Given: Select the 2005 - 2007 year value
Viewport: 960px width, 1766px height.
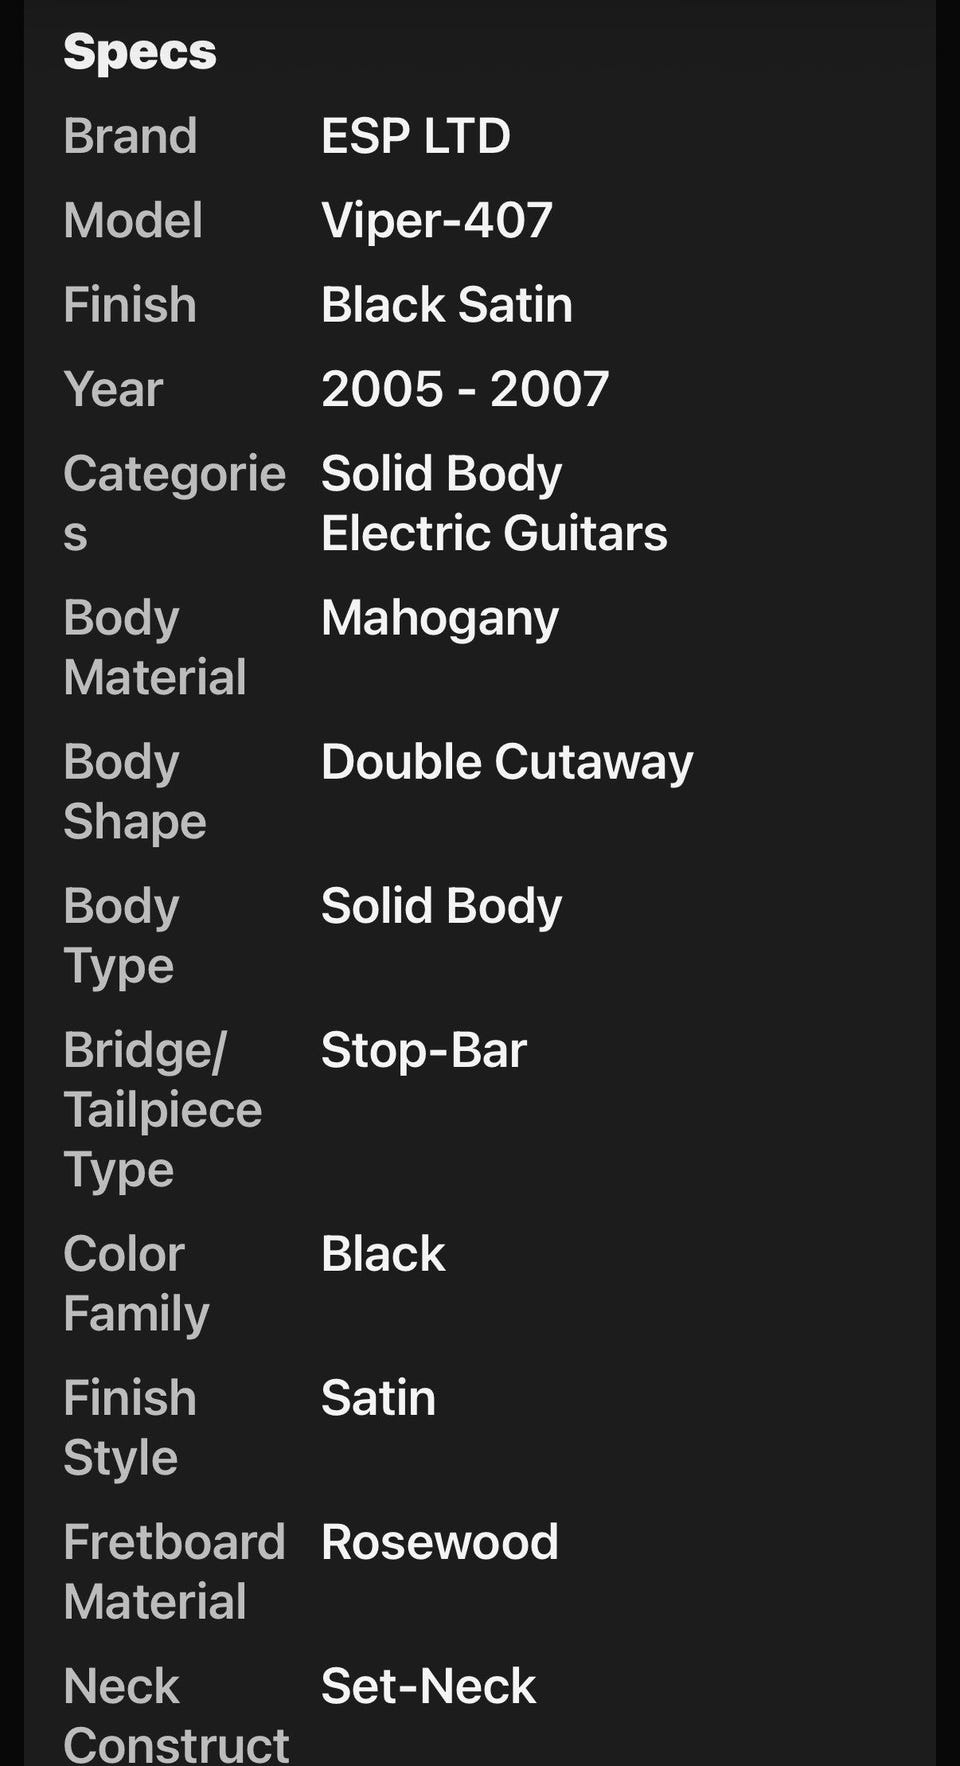Looking at the screenshot, I should [x=465, y=389].
